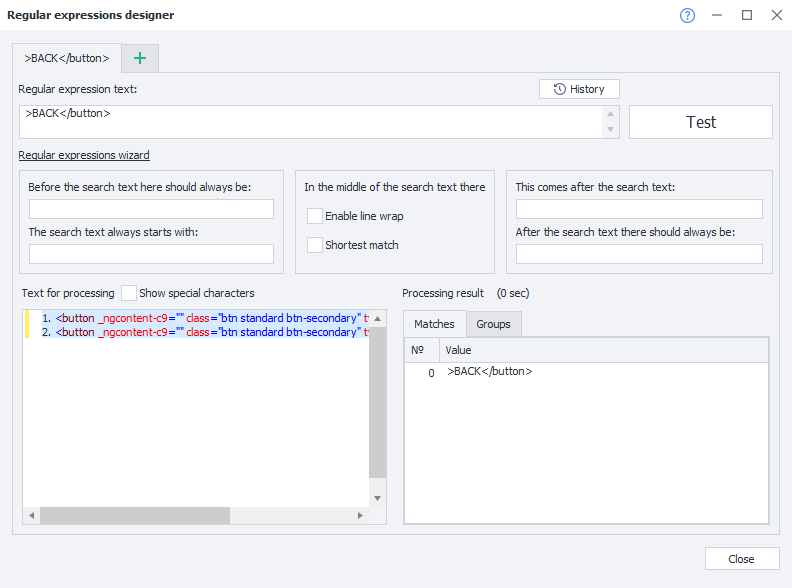Click the horizontal scrollbar thumb in text area
The image size is (792, 588).
click(135, 515)
